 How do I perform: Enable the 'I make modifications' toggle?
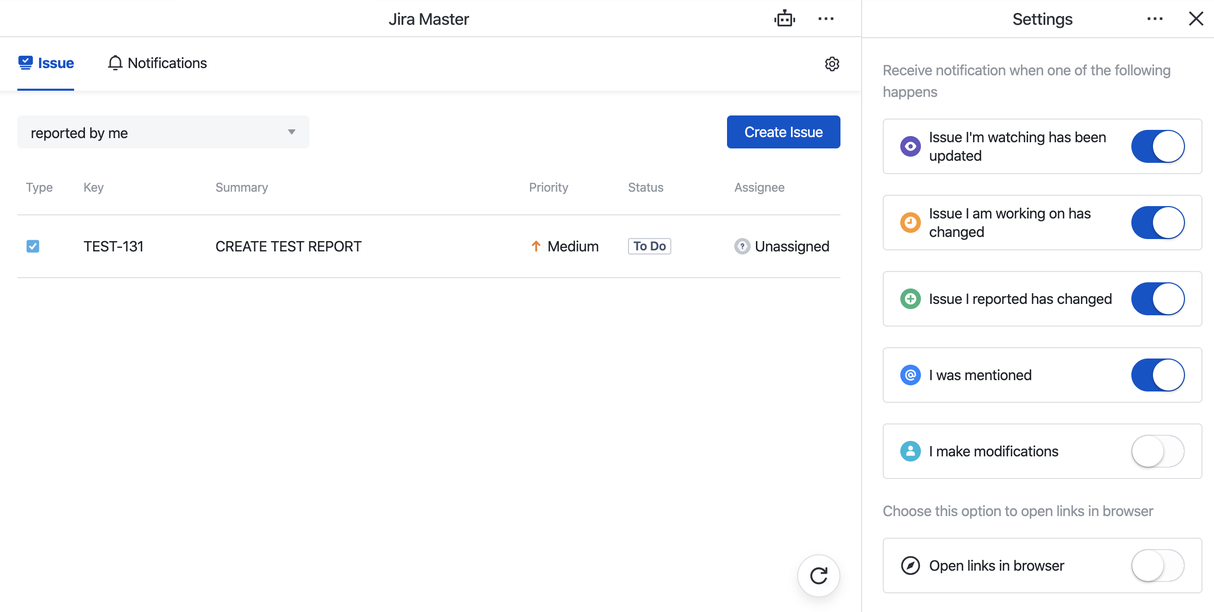click(x=1157, y=451)
